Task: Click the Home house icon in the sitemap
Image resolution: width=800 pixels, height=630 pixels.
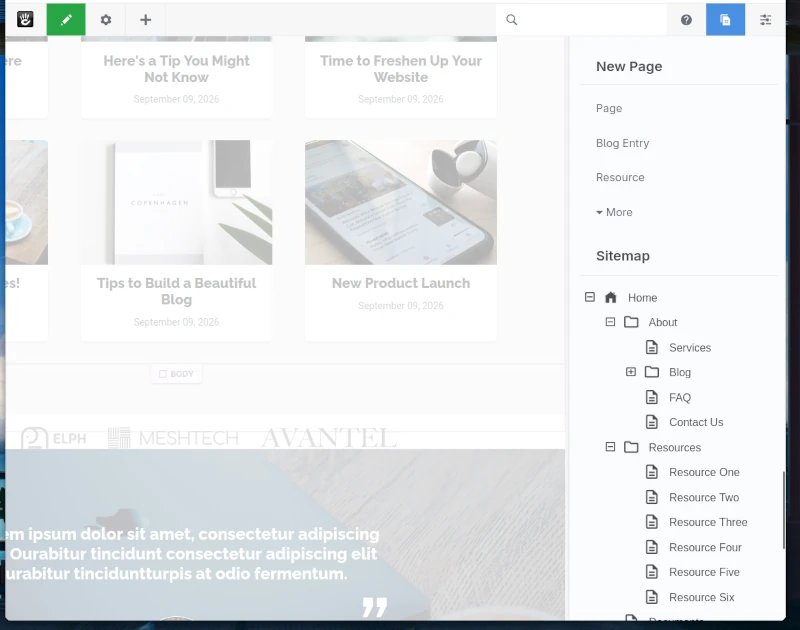Action: pyautogui.click(x=611, y=297)
